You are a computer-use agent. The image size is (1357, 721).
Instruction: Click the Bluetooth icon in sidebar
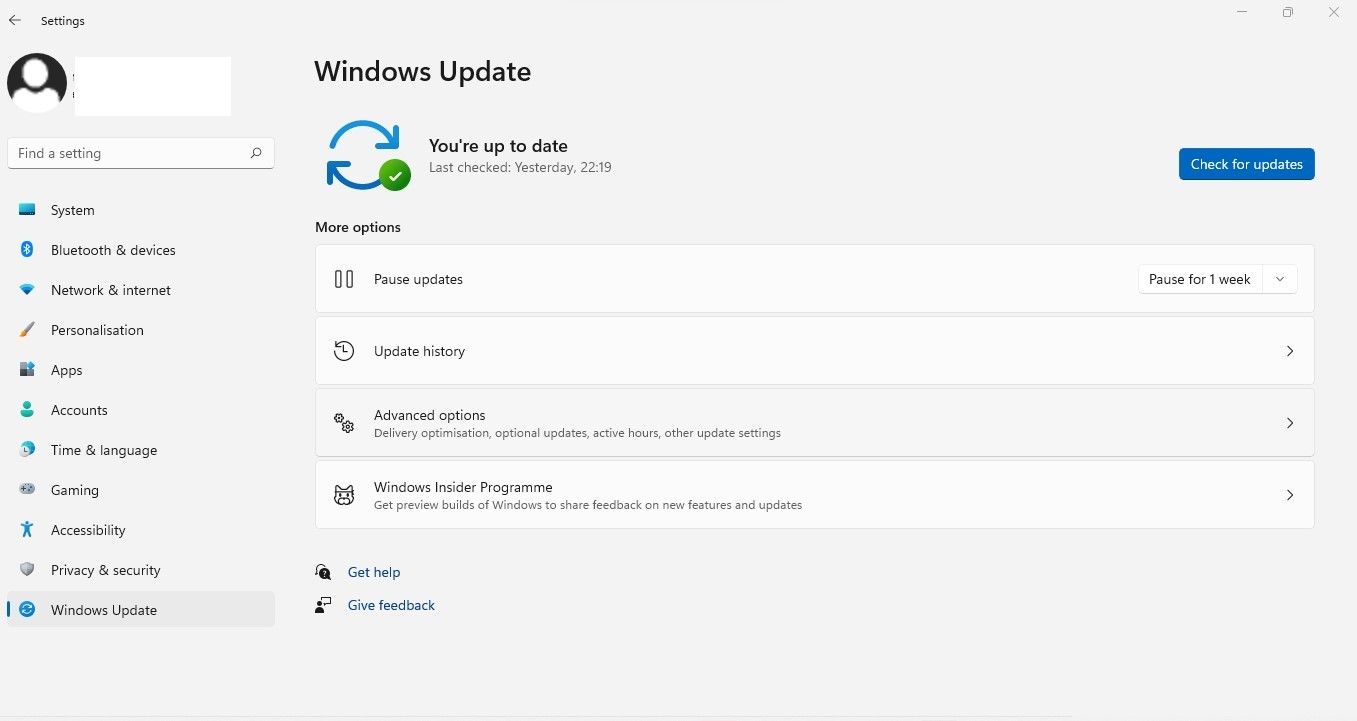pyautogui.click(x=28, y=250)
